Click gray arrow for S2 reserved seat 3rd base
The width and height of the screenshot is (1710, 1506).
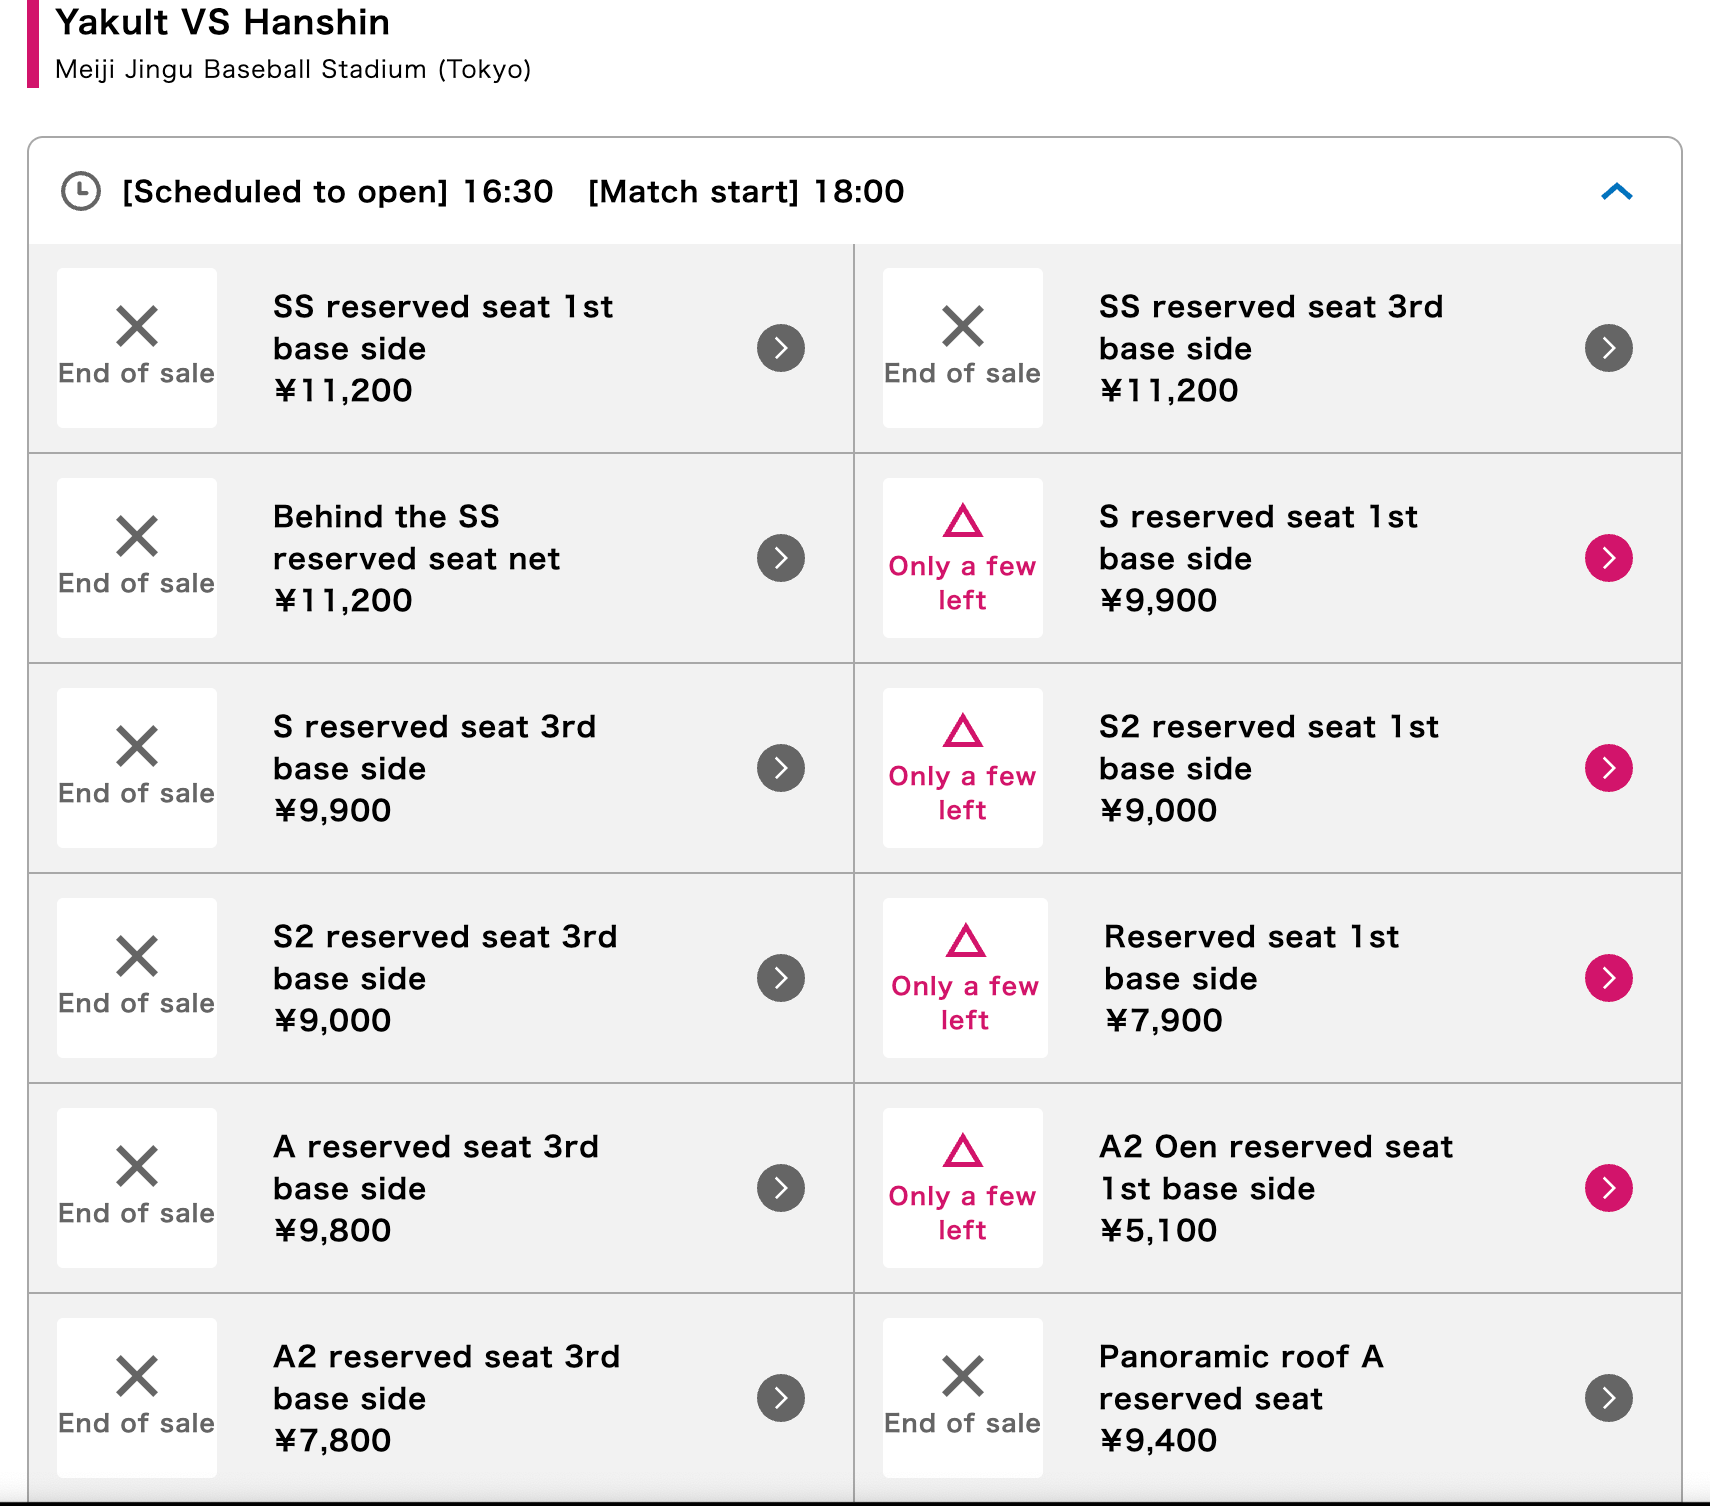tap(781, 978)
